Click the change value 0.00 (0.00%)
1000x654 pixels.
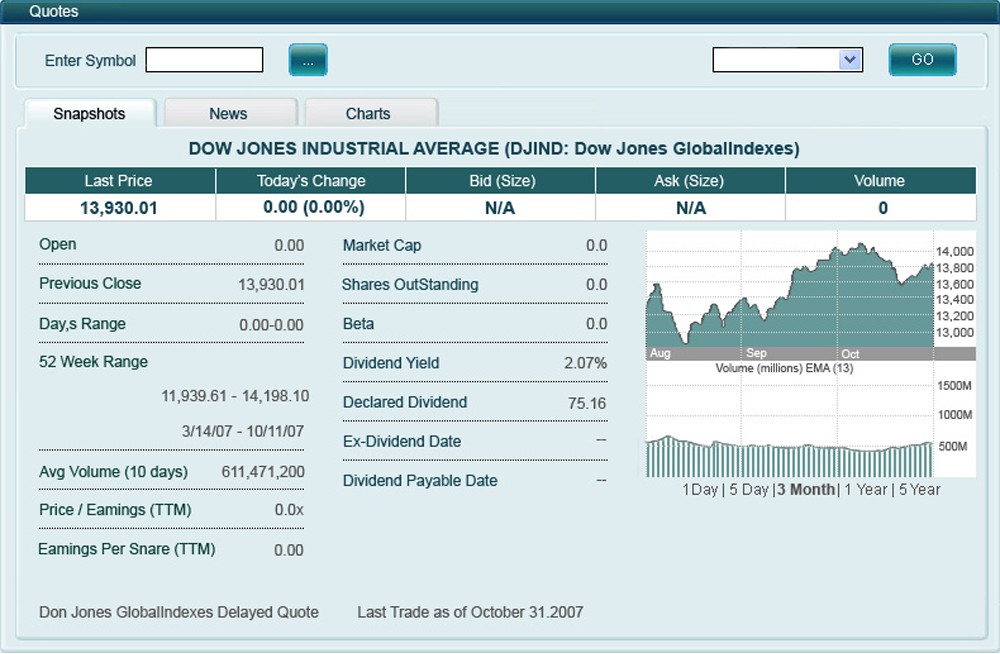(x=314, y=207)
